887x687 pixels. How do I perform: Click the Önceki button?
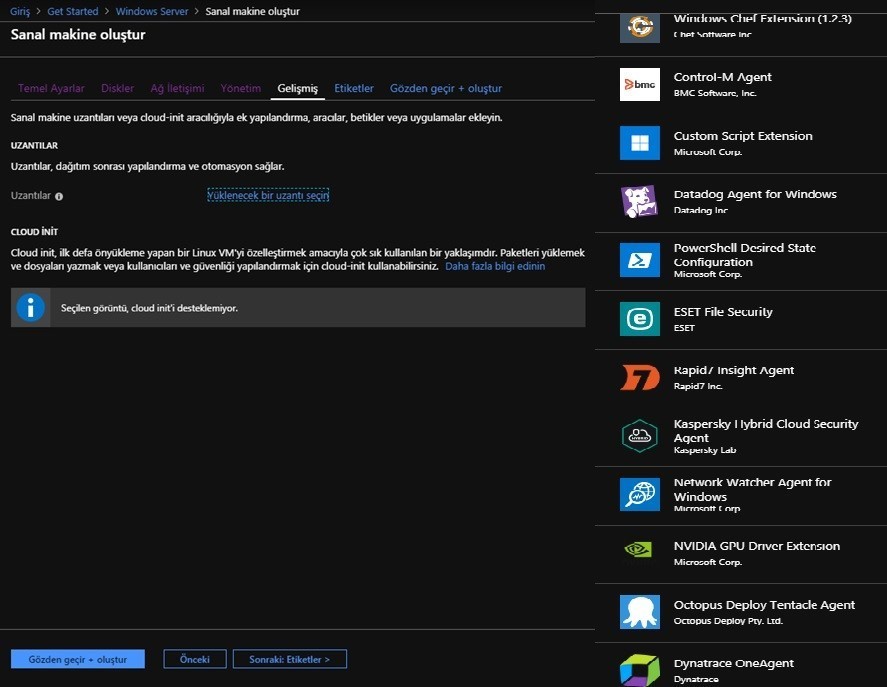click(195, 659)
